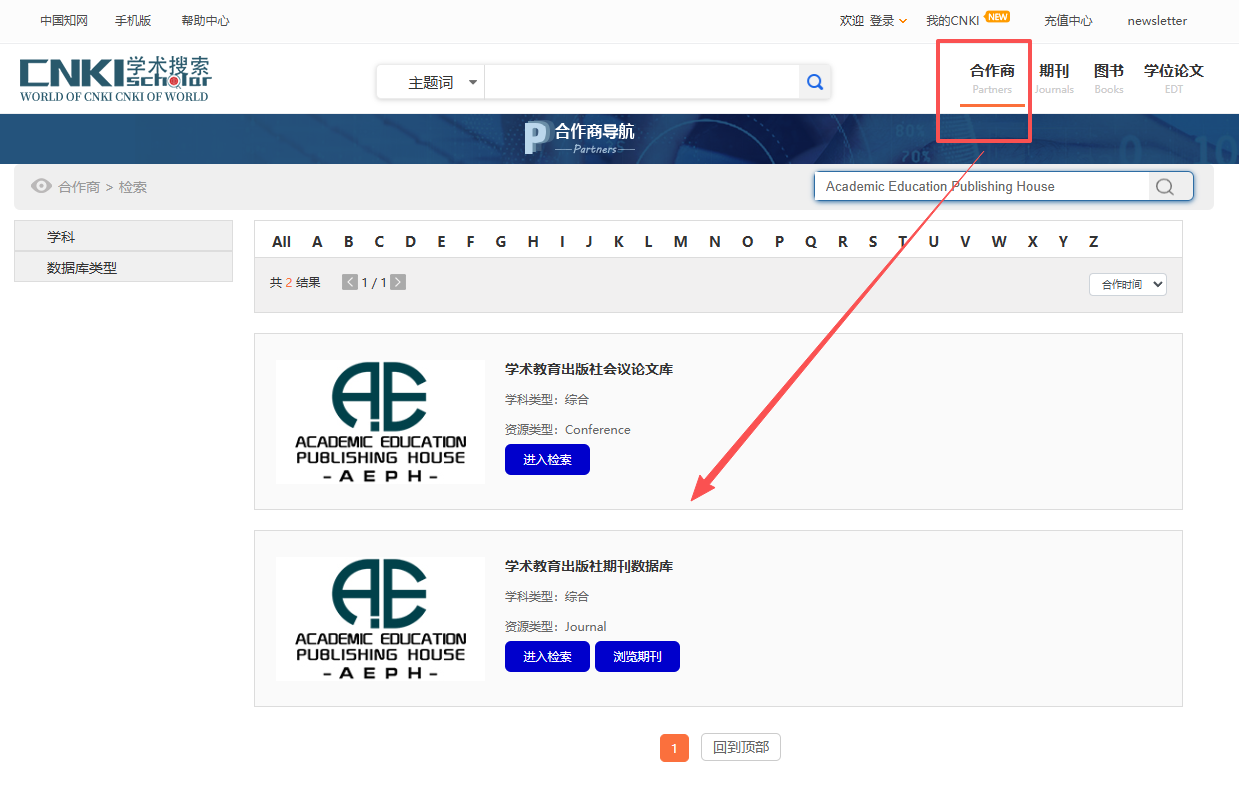1239x788 pixels.
Task: Click the main search text field
Action: tap(642, 82)
